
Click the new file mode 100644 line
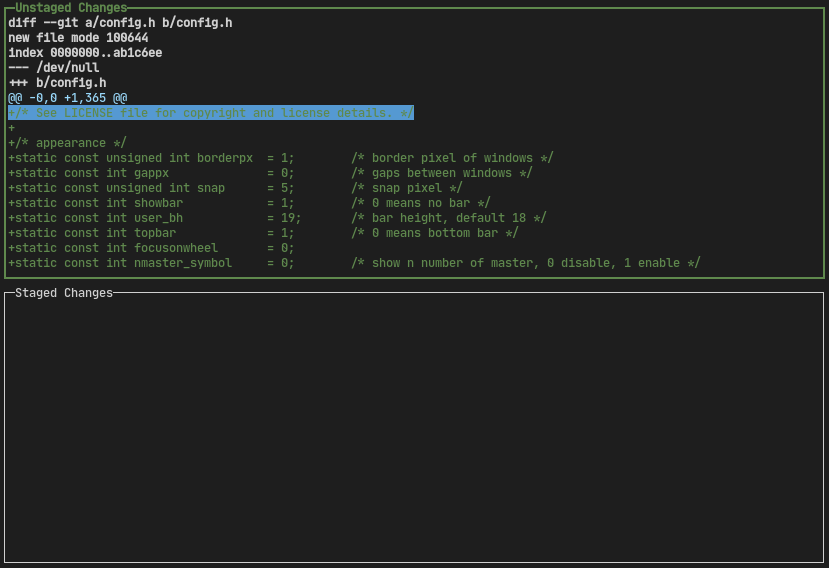tap(78, 37)
